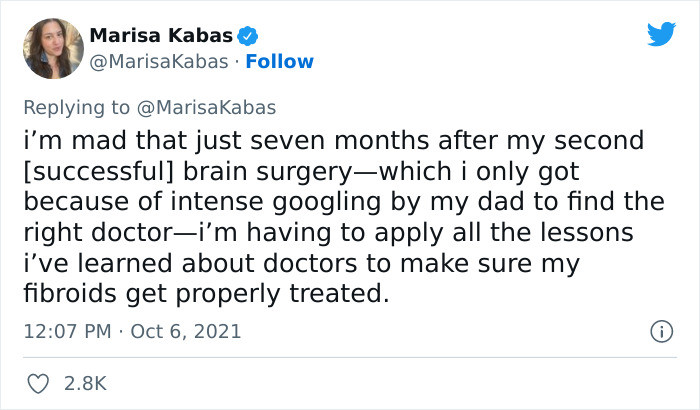Click the blue verified badge

[249, 36]
